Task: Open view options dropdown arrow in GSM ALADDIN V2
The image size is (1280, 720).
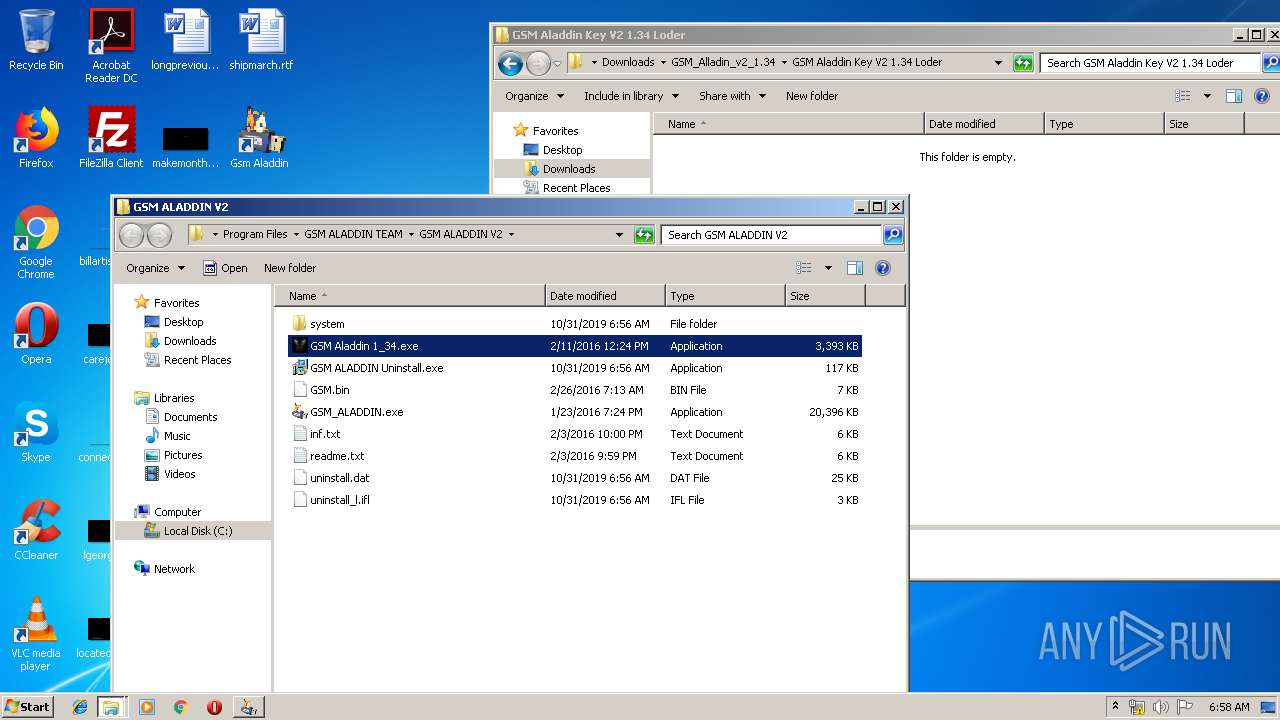Action: coord(828,268)
